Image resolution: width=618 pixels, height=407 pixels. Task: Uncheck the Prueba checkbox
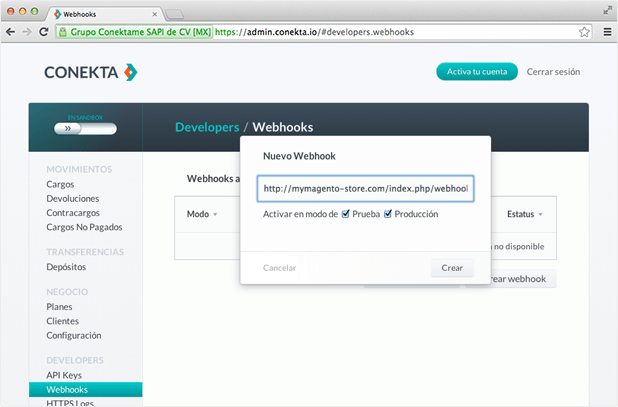pos(346,214)
